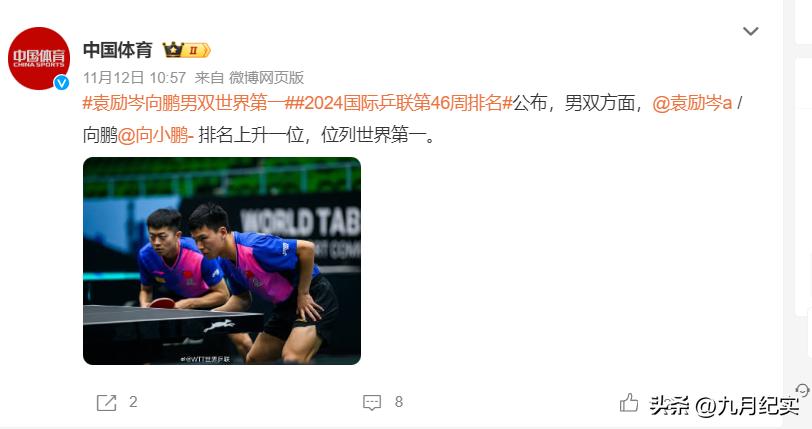Open the @向小鹏- mention
Screen dimensions: 812x429
(155, 135)
